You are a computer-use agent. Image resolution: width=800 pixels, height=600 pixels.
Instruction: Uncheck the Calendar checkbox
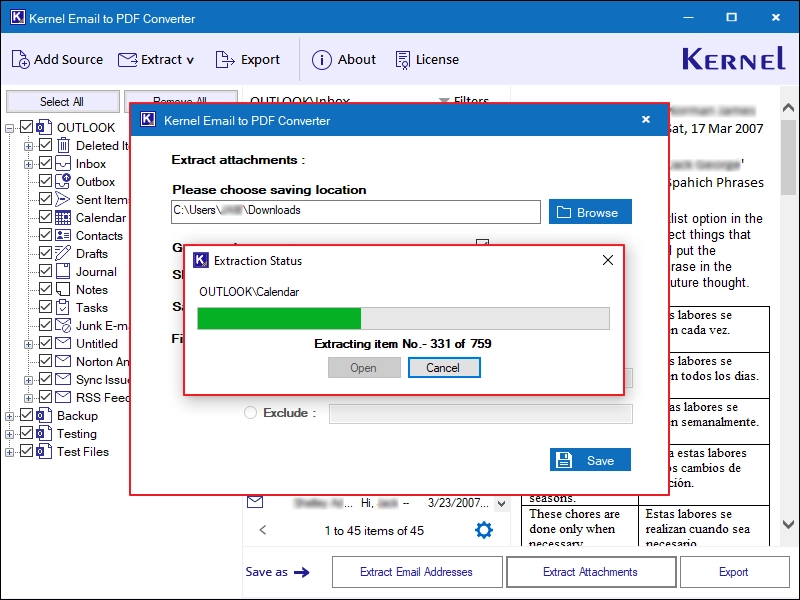pos(45,217)
